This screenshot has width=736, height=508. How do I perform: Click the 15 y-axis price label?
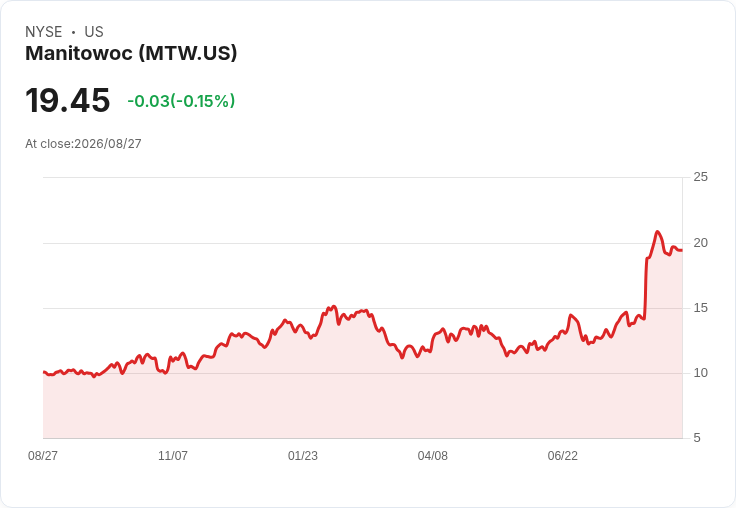[x=700, y=308]
